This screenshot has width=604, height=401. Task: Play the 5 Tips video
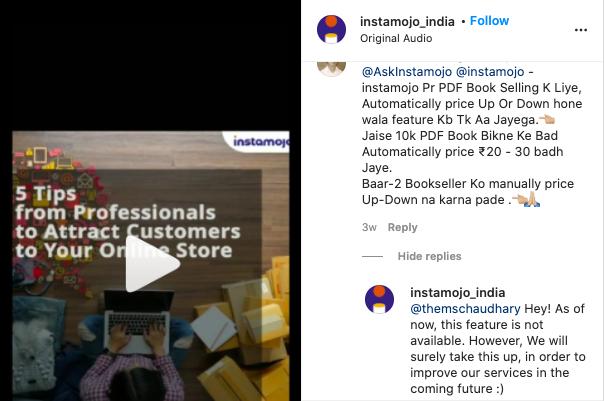[153, 264]
